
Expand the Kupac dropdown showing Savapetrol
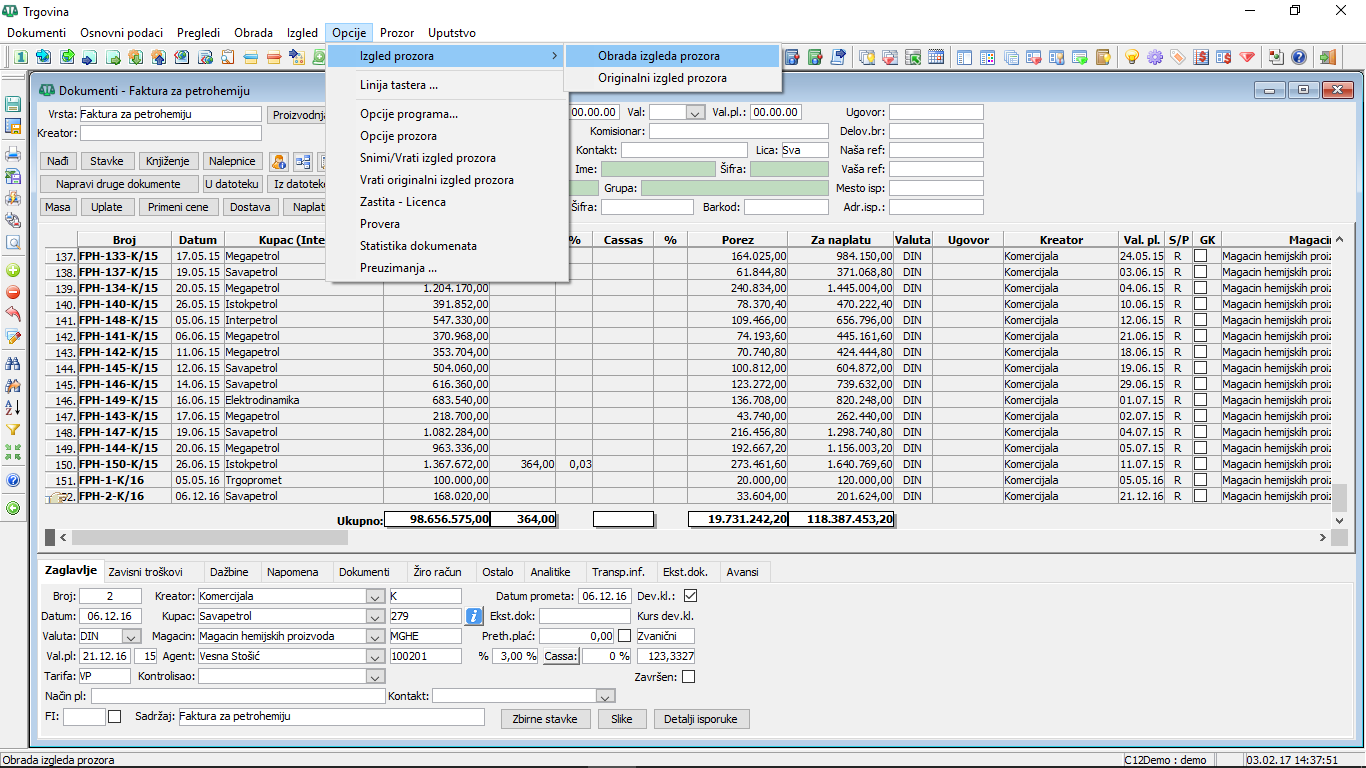pos(375,616)
